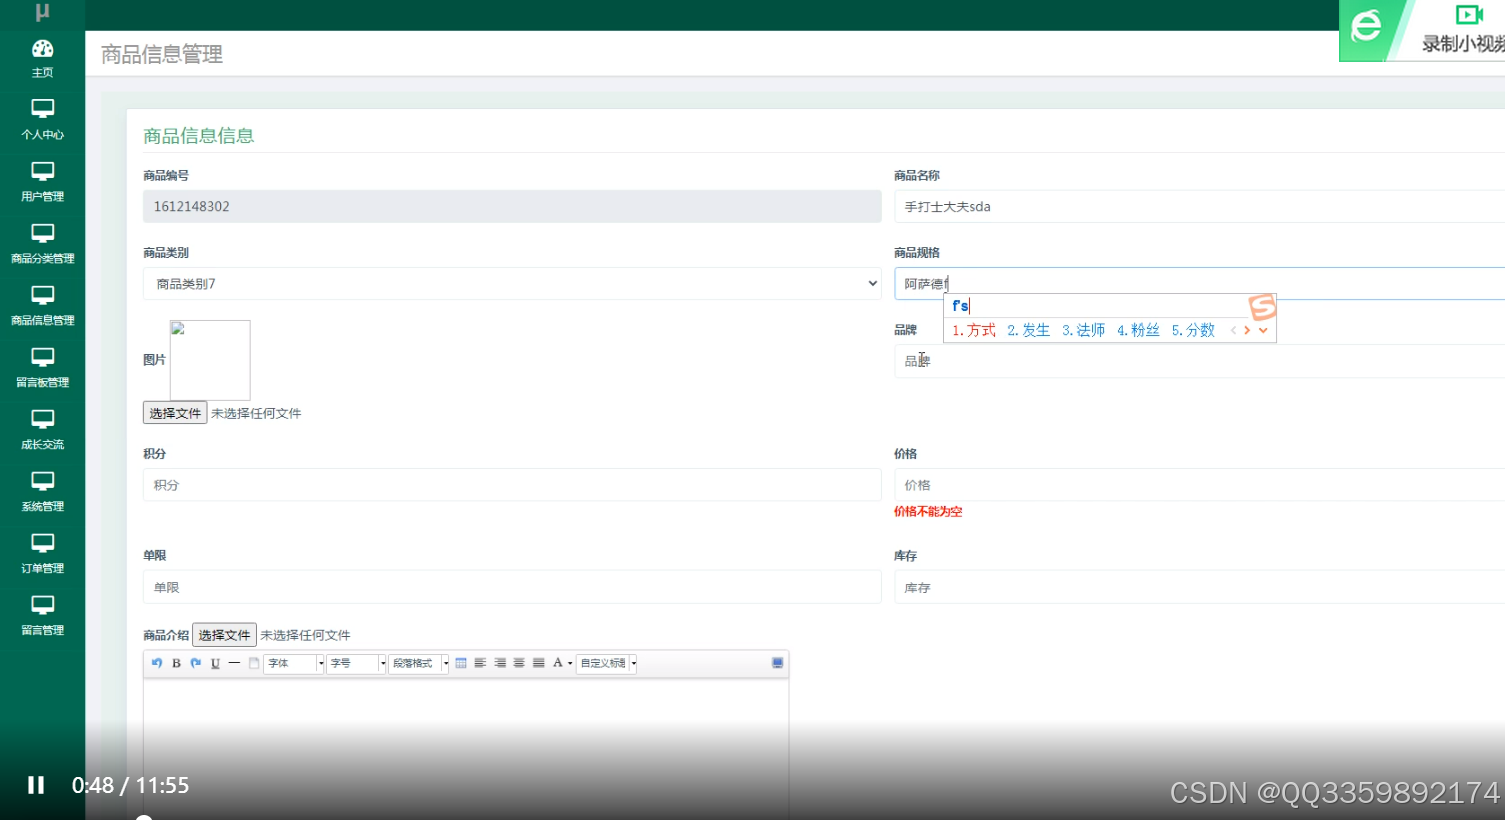1505x820 pixels.
Task: Open 商品信息管理 sidebar item
Action: click(42, 306)
